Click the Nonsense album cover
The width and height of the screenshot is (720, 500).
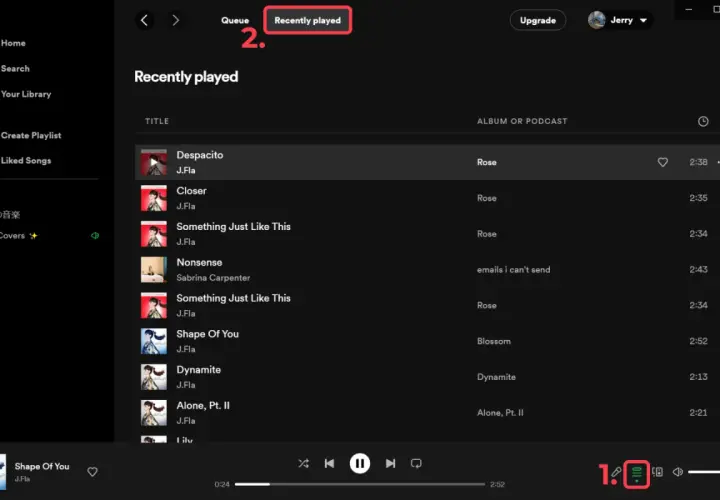[154, 270]
